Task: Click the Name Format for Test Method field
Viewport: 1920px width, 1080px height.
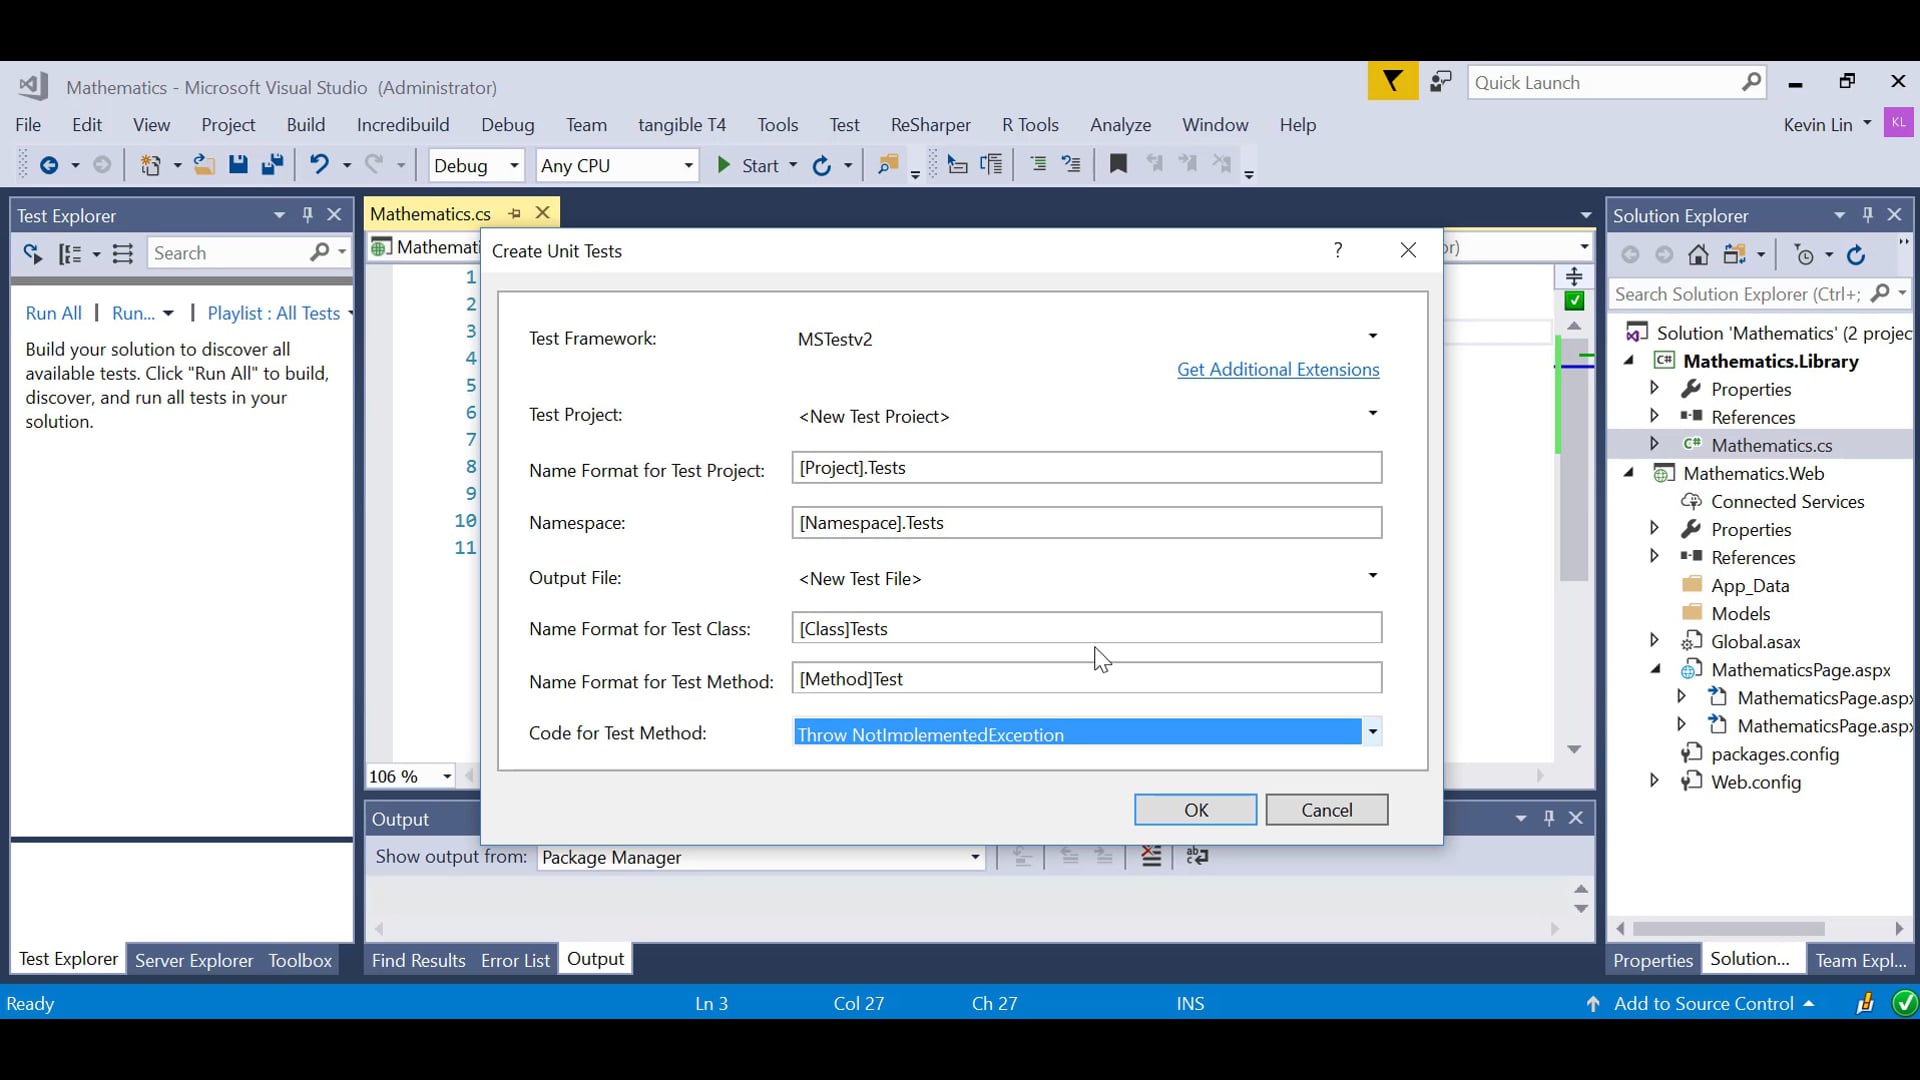Action: [x=1086, y=679]
